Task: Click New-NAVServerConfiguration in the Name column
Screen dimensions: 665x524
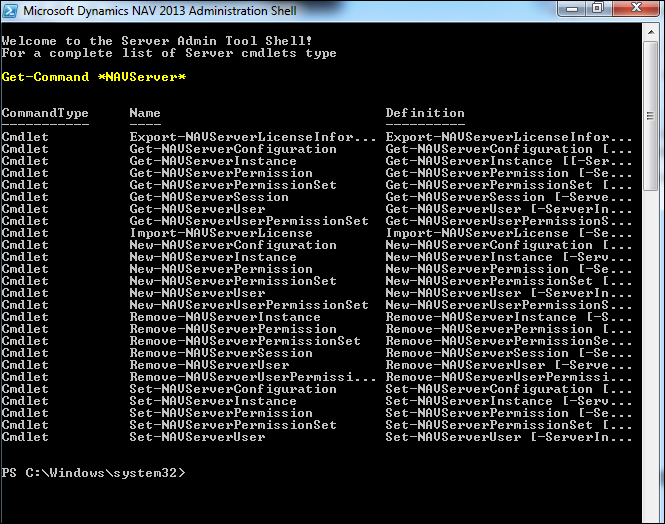Action: (233, 245)
